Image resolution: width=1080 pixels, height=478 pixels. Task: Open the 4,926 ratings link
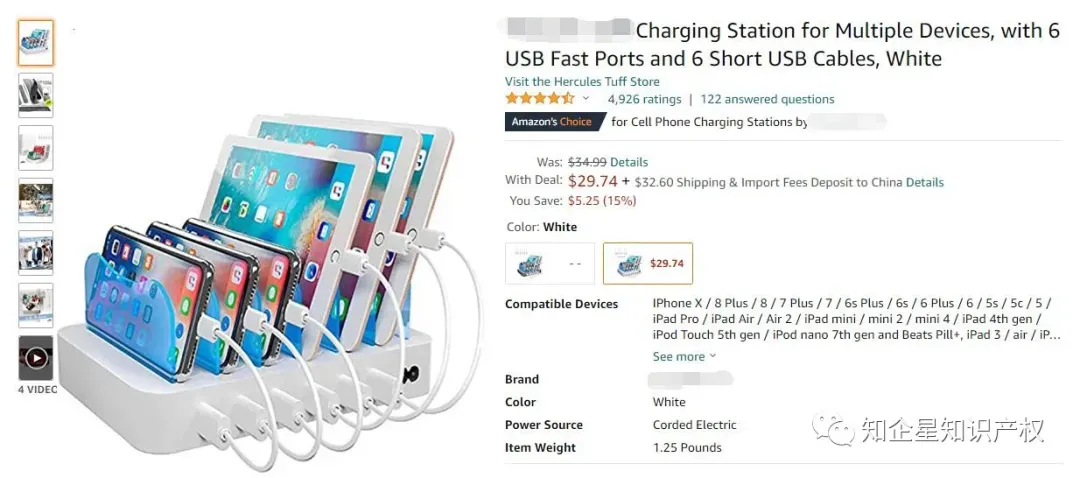(x=644, y=99)
